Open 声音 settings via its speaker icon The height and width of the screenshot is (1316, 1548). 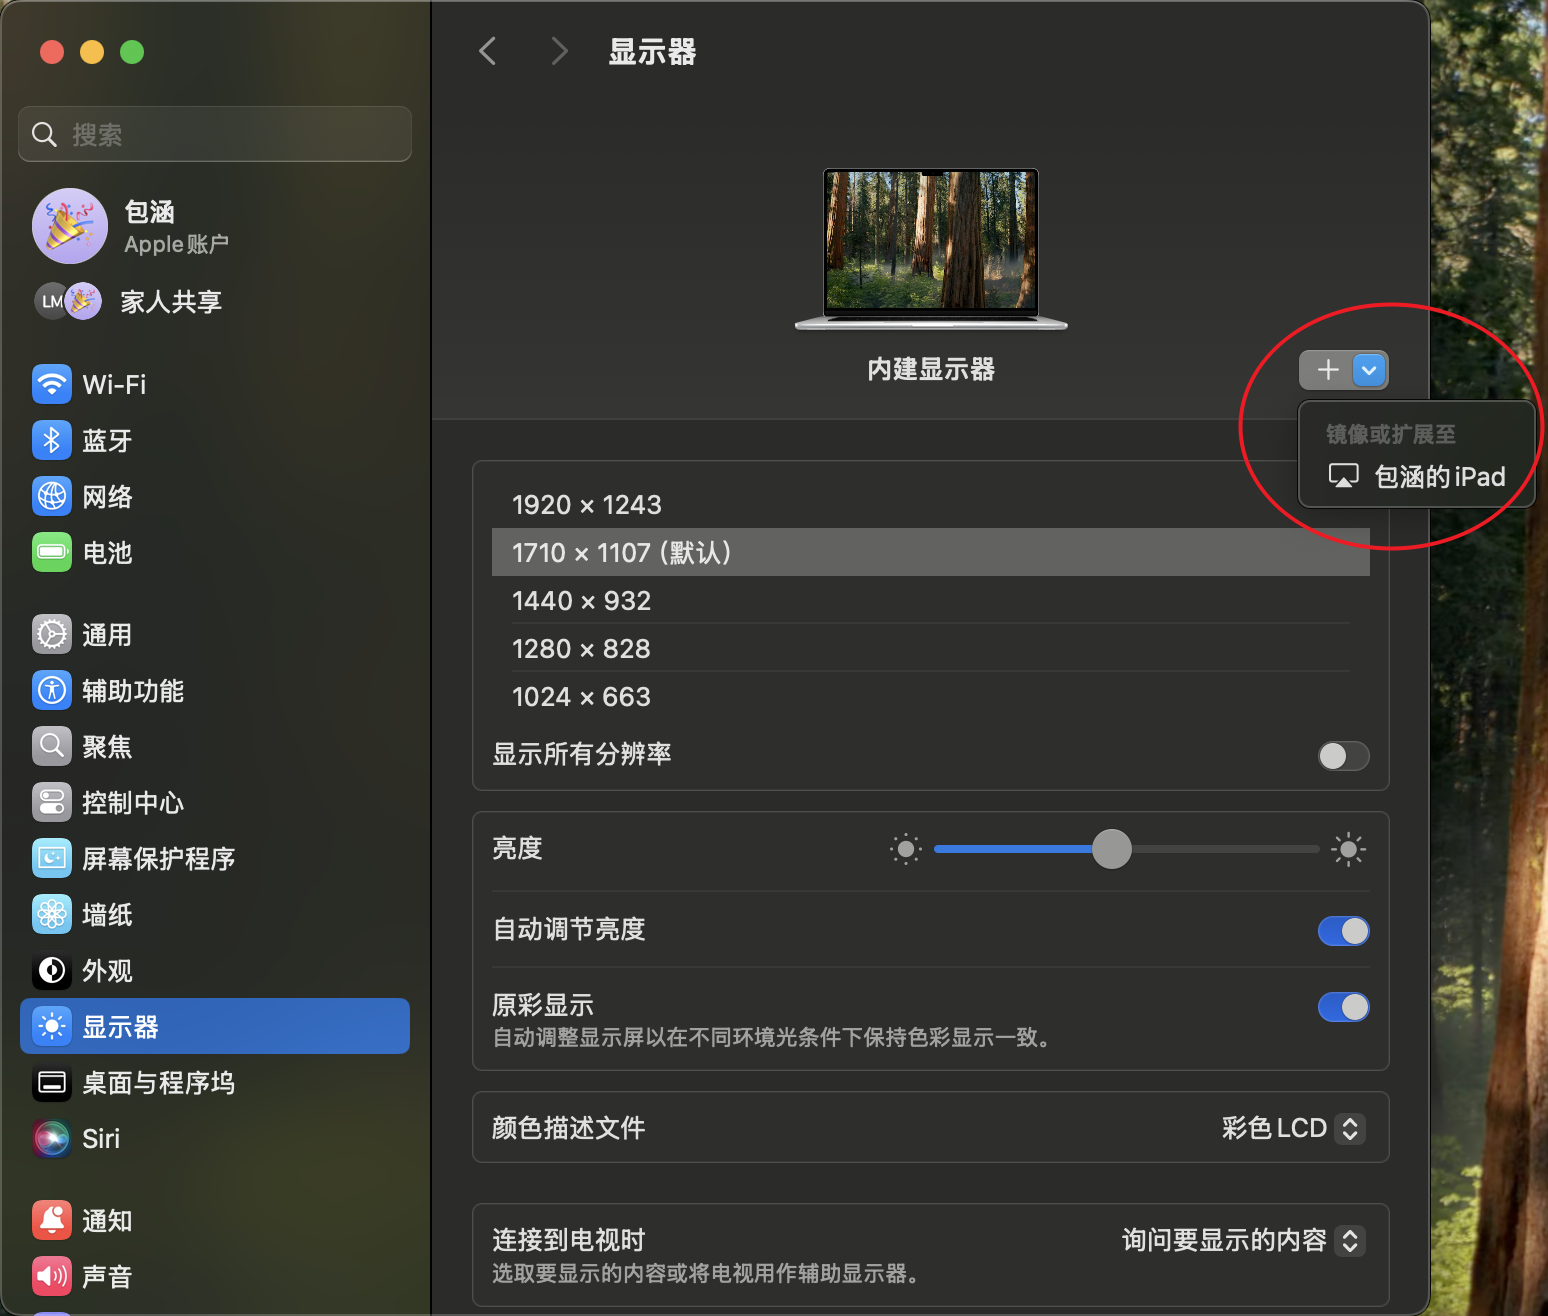point(51,1276)
